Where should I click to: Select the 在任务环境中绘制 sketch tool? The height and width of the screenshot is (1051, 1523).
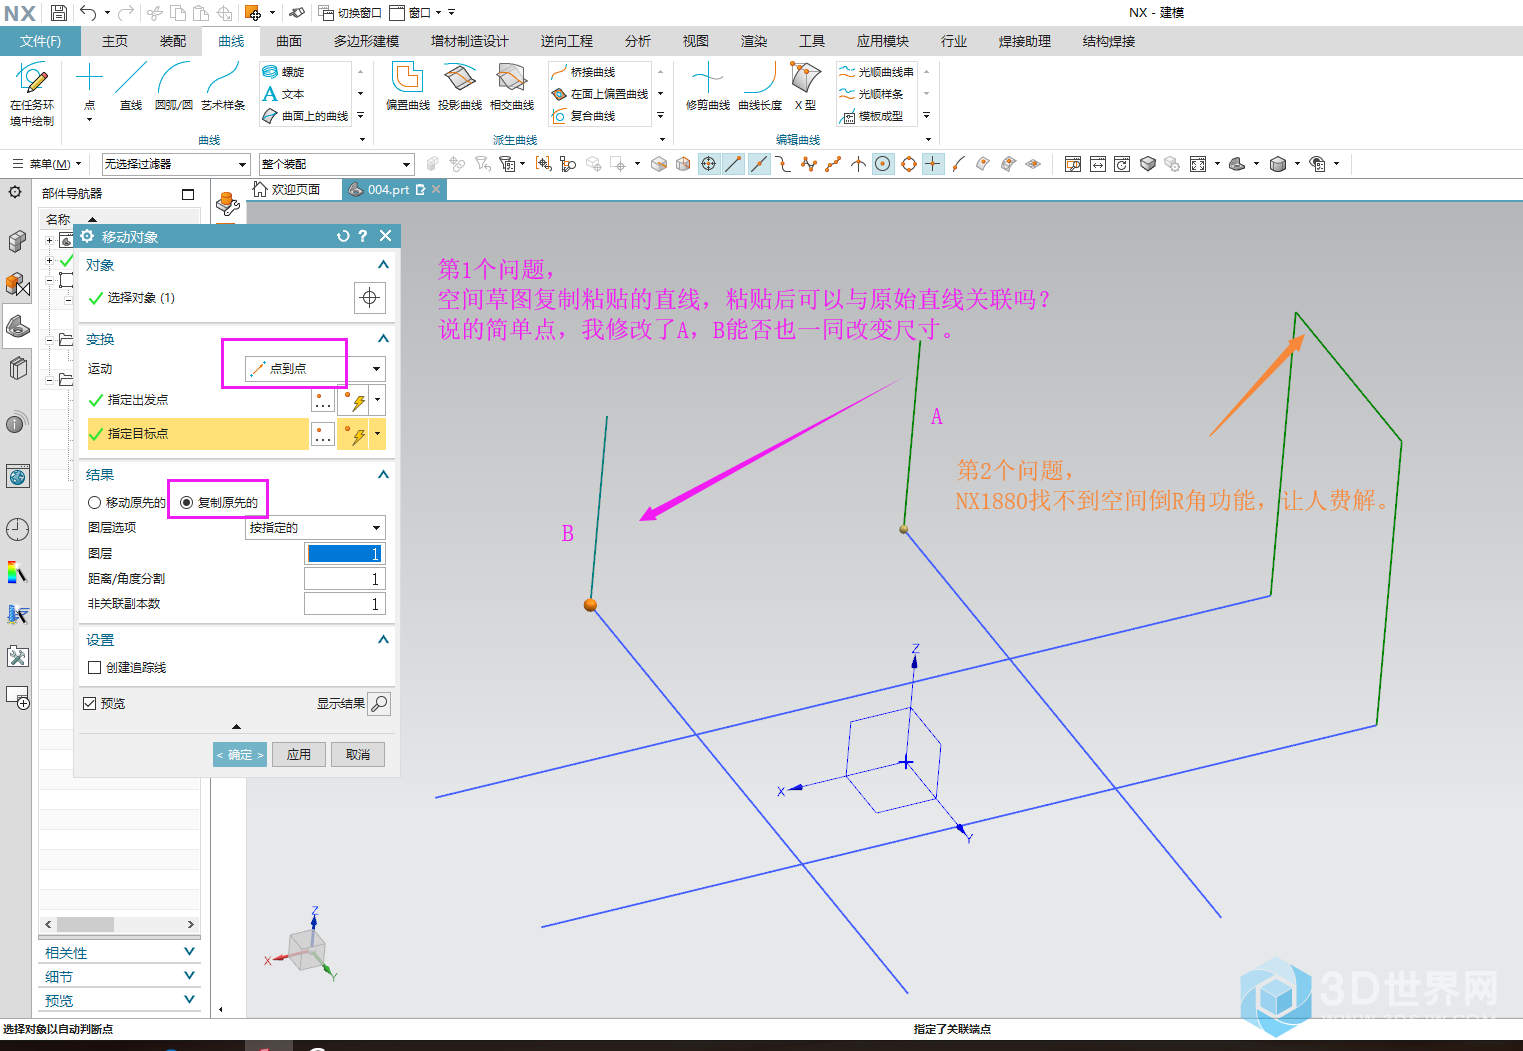32,94
